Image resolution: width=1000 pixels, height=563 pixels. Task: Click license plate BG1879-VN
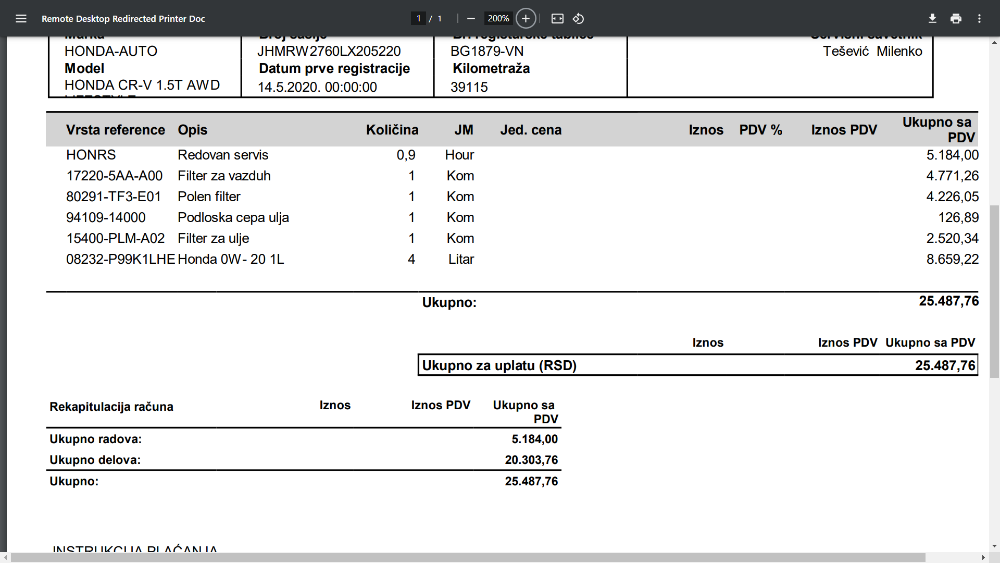tap(487, 51)
